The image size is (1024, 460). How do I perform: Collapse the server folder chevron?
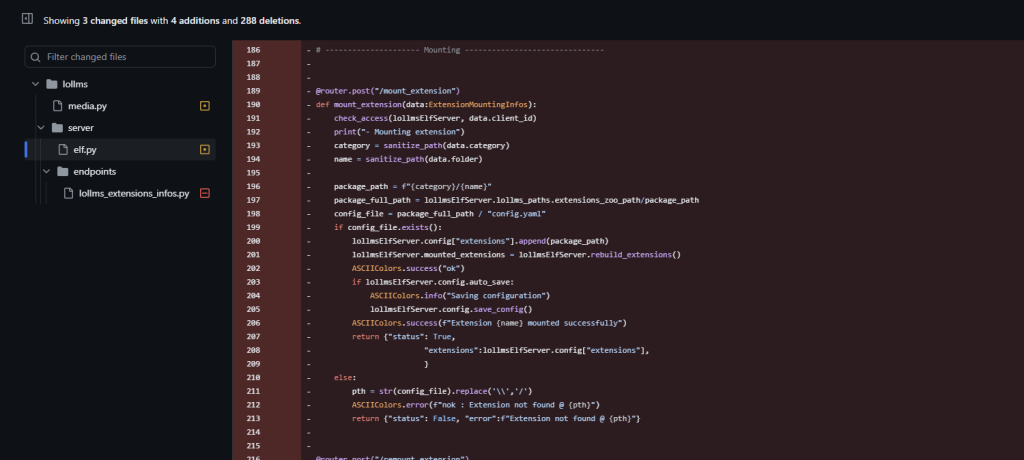coord(41,128)
